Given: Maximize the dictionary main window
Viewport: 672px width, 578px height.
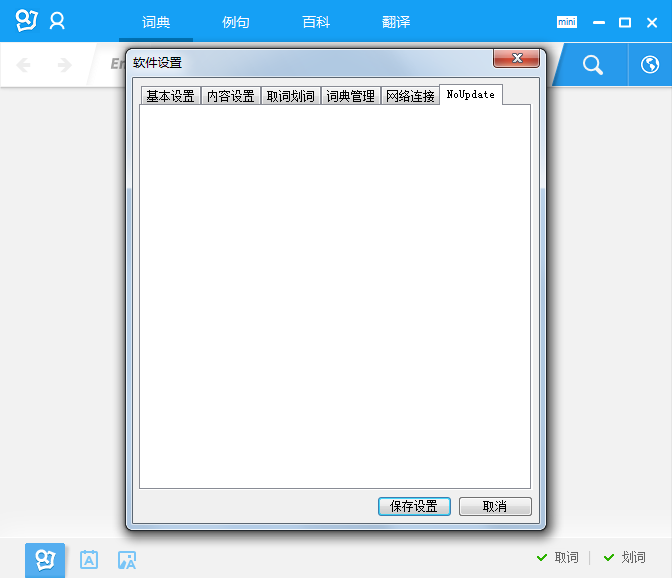Looking at the screenshot, I should click(625, 22).
